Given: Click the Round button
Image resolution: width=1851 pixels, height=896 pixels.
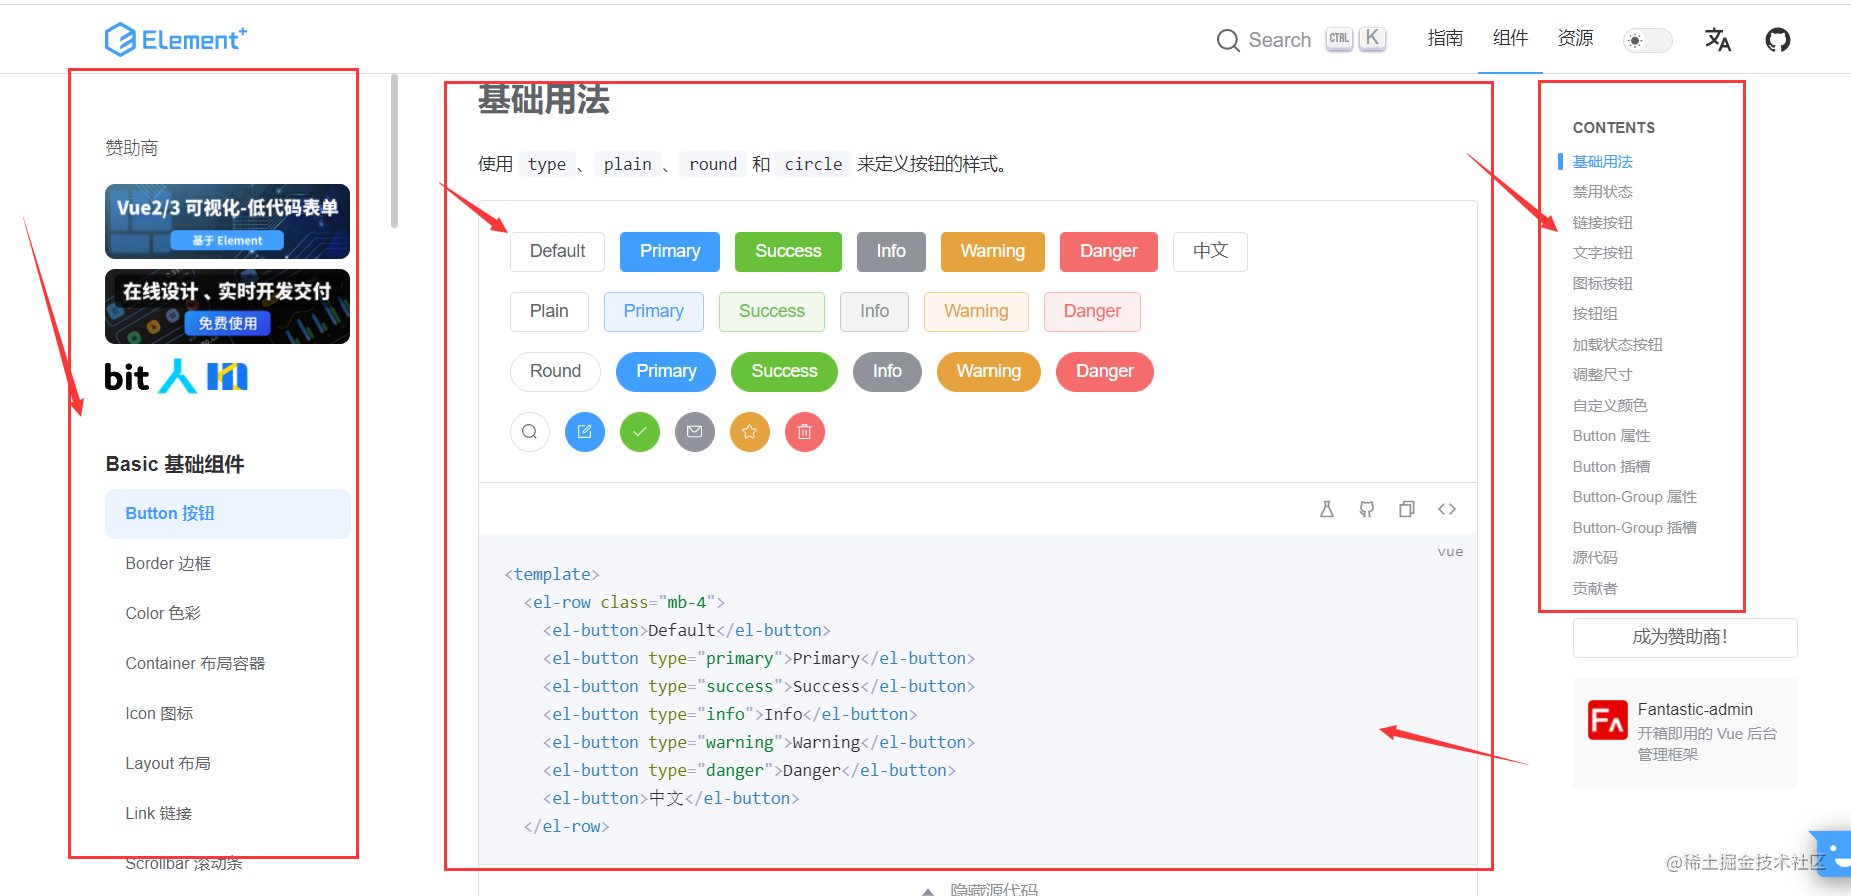Looking at the screenshot, I should click(555, 371).
